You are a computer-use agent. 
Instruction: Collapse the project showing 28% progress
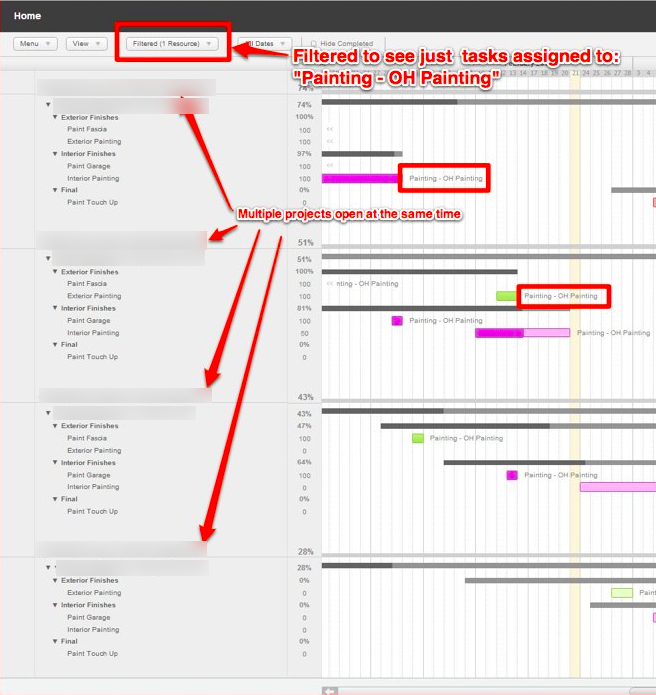coord(48,567)
